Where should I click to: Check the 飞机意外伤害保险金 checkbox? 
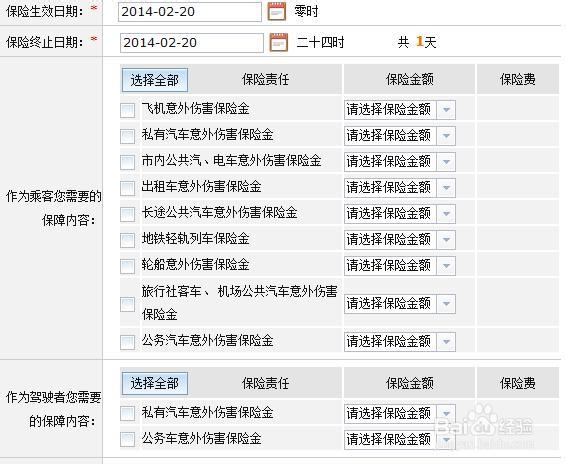(127, 110)
